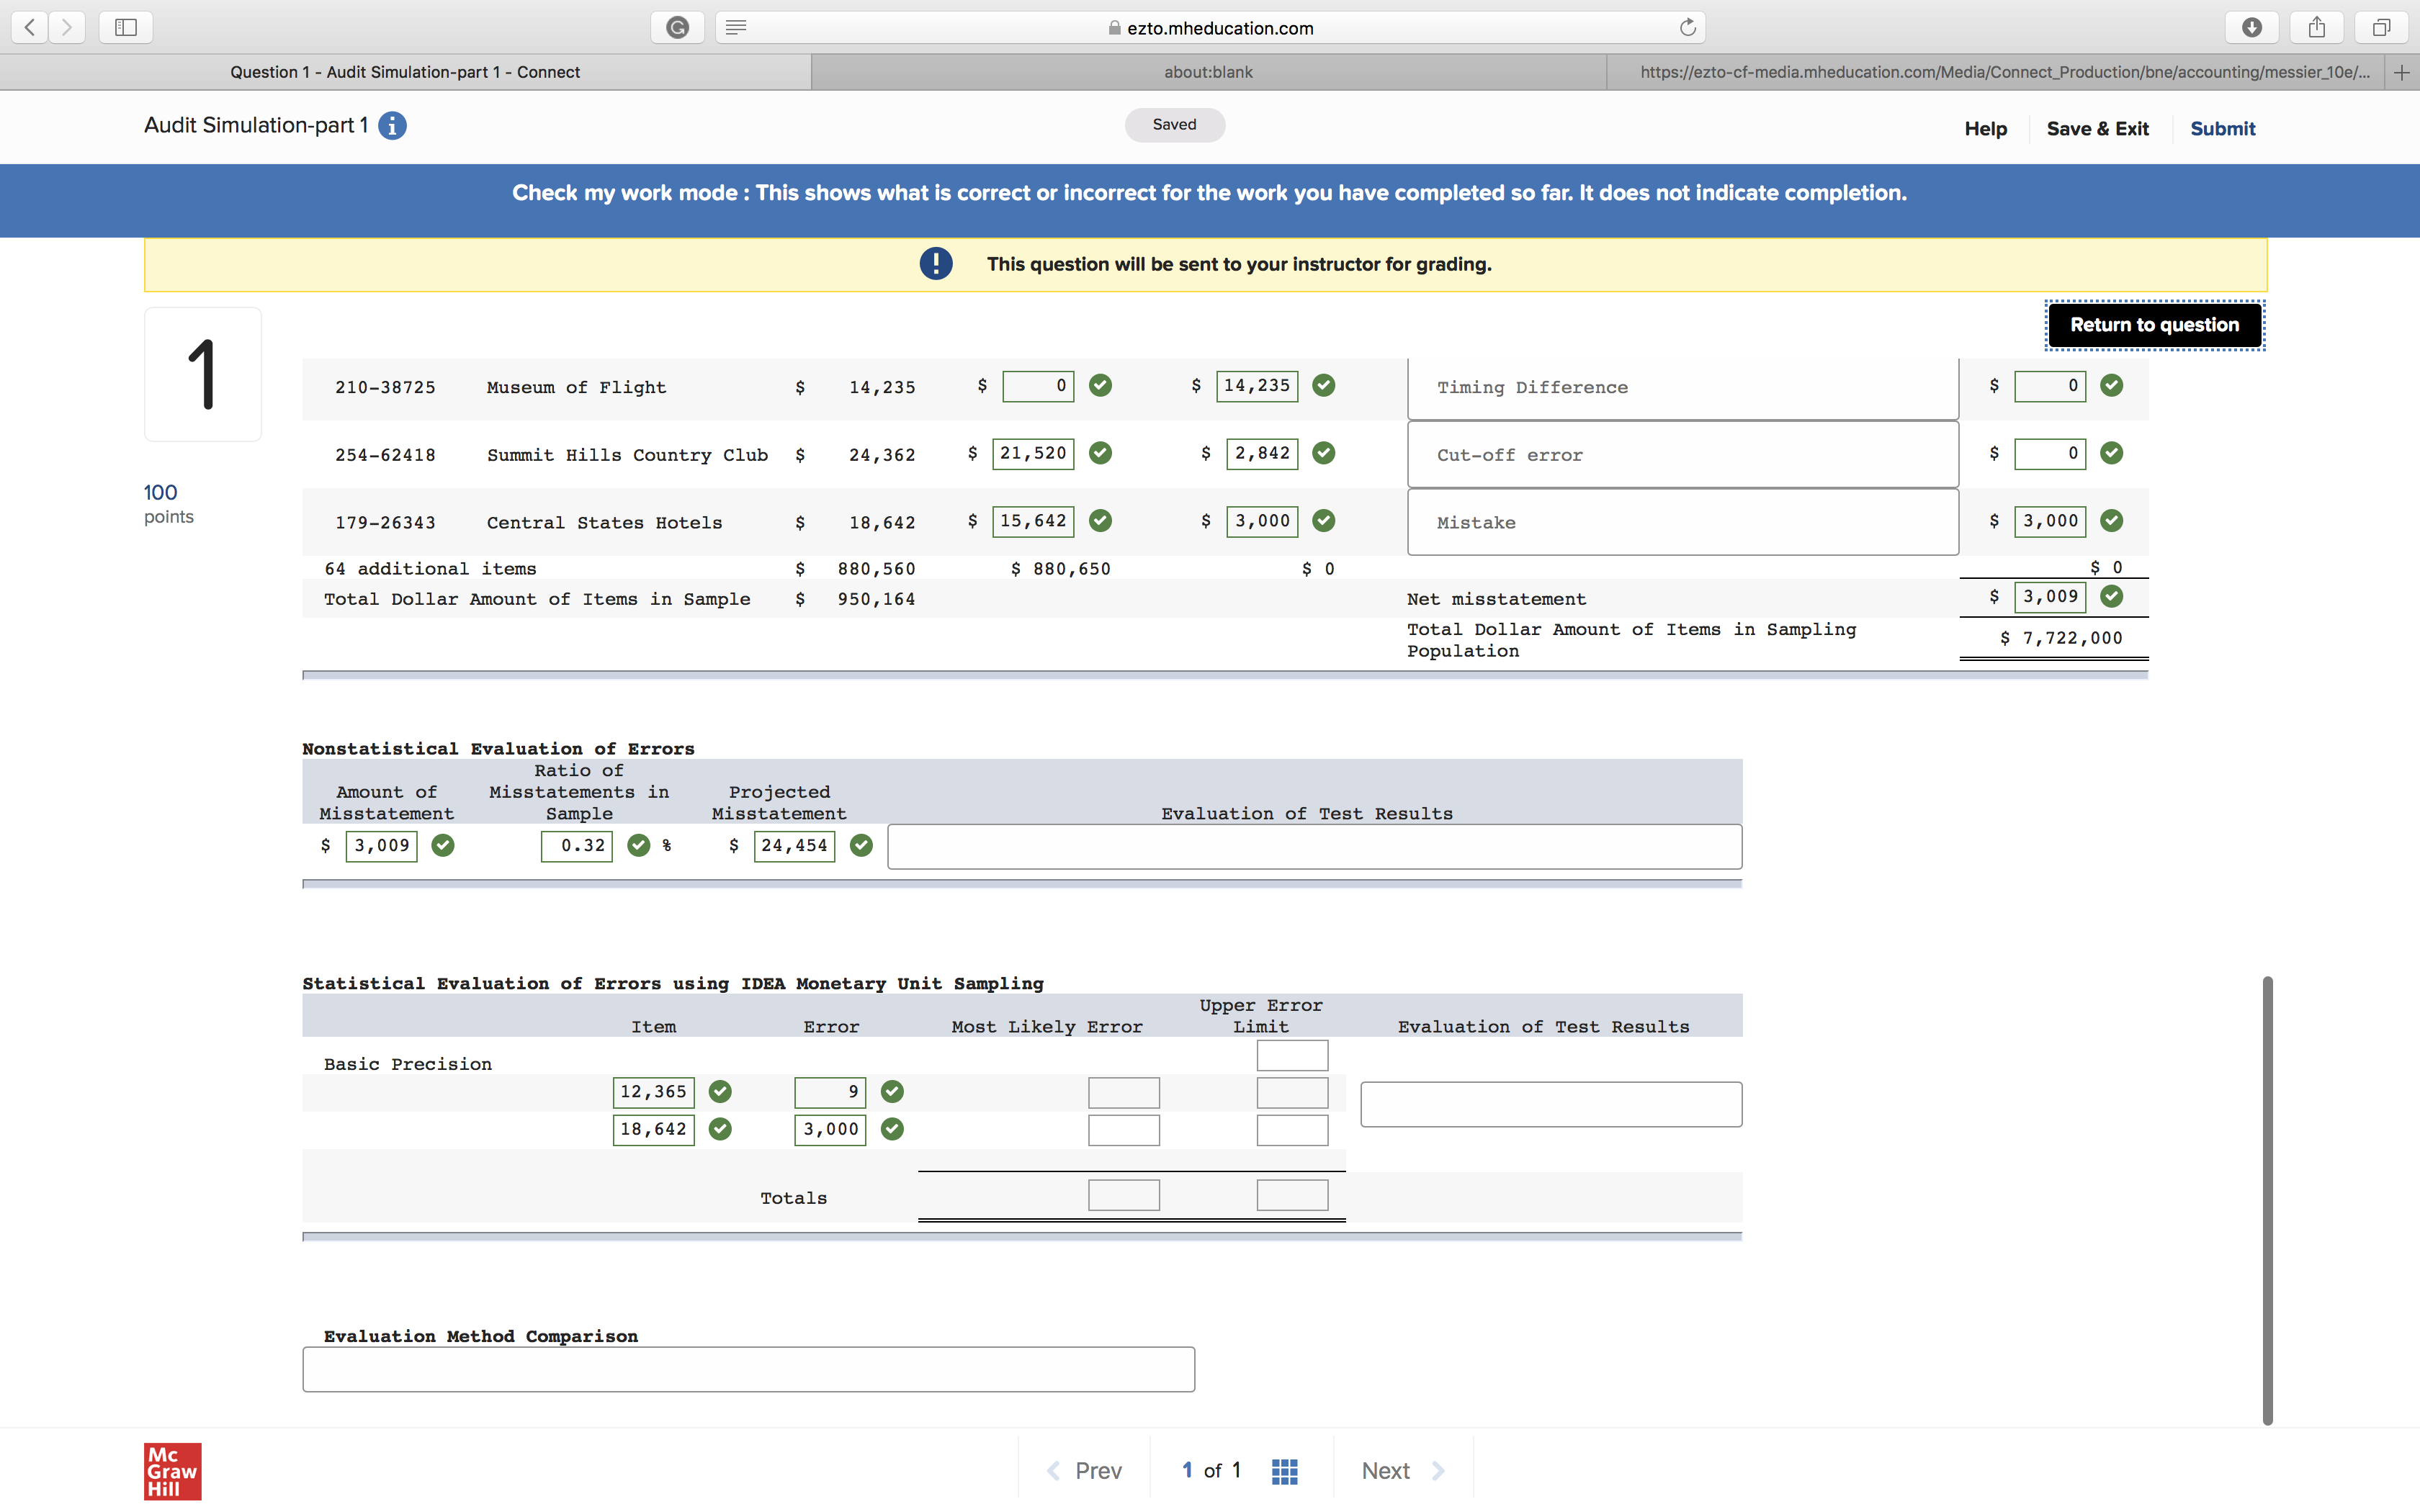
Task: Click the checkmark beside 0.32 ratio
Action: pyautogui.click(x=638, y=845)
